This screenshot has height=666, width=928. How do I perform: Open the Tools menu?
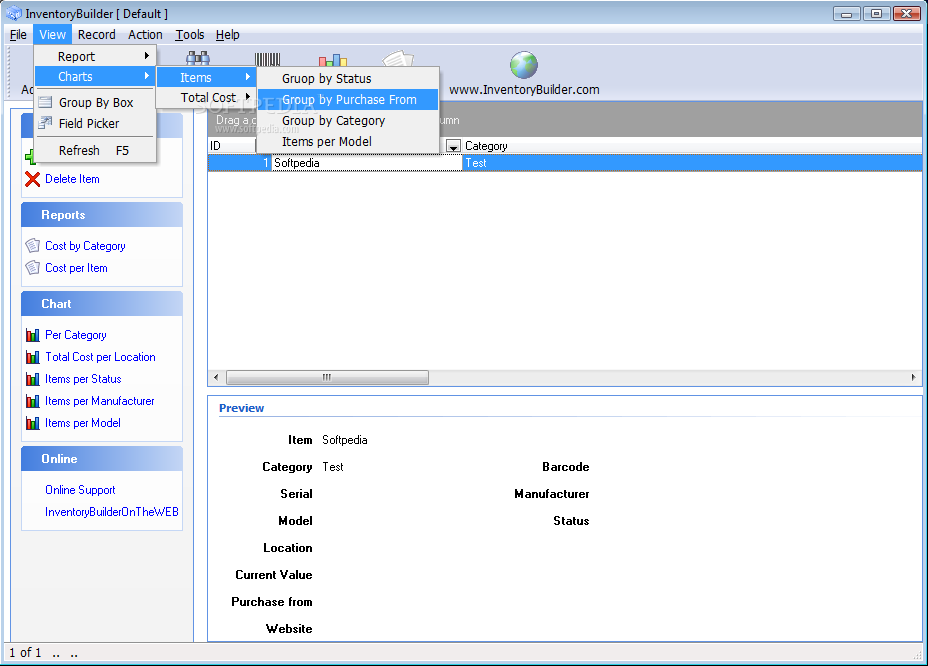[x=189, y=34]
